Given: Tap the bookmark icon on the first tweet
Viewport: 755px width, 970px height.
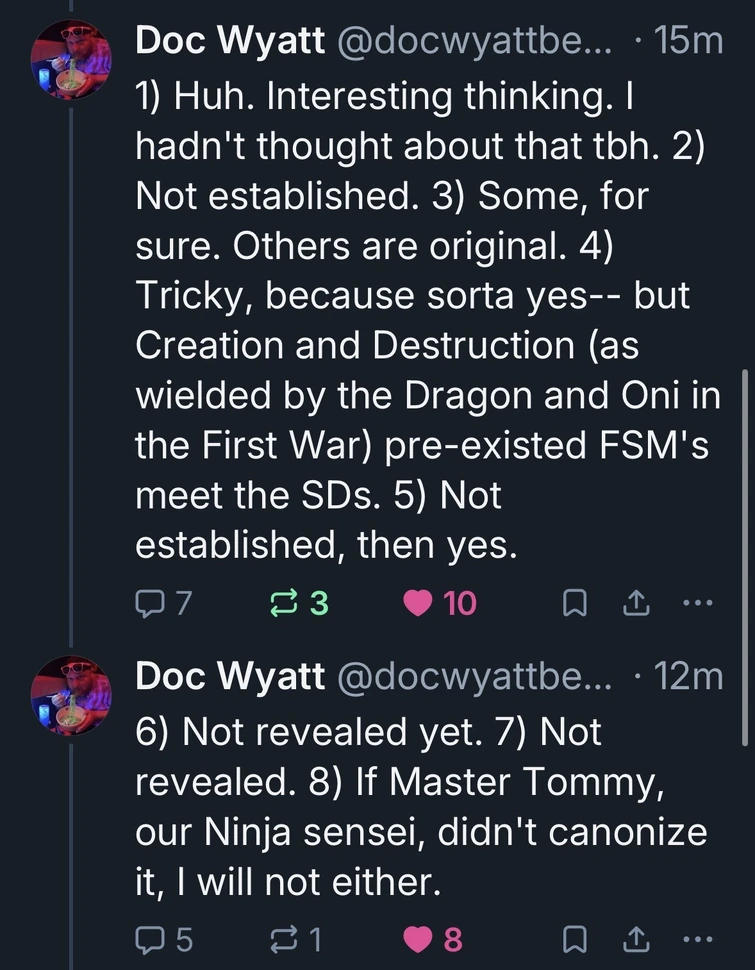Looking at the screenshot, I should click(x=573, y=602).
